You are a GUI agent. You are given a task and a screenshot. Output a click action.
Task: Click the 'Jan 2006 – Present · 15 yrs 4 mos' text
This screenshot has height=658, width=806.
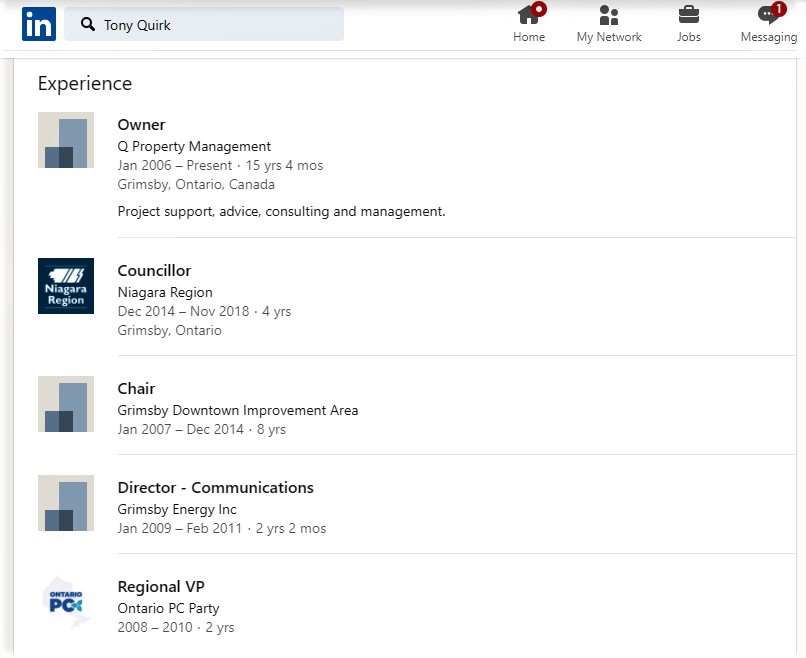tap(220, 166)
